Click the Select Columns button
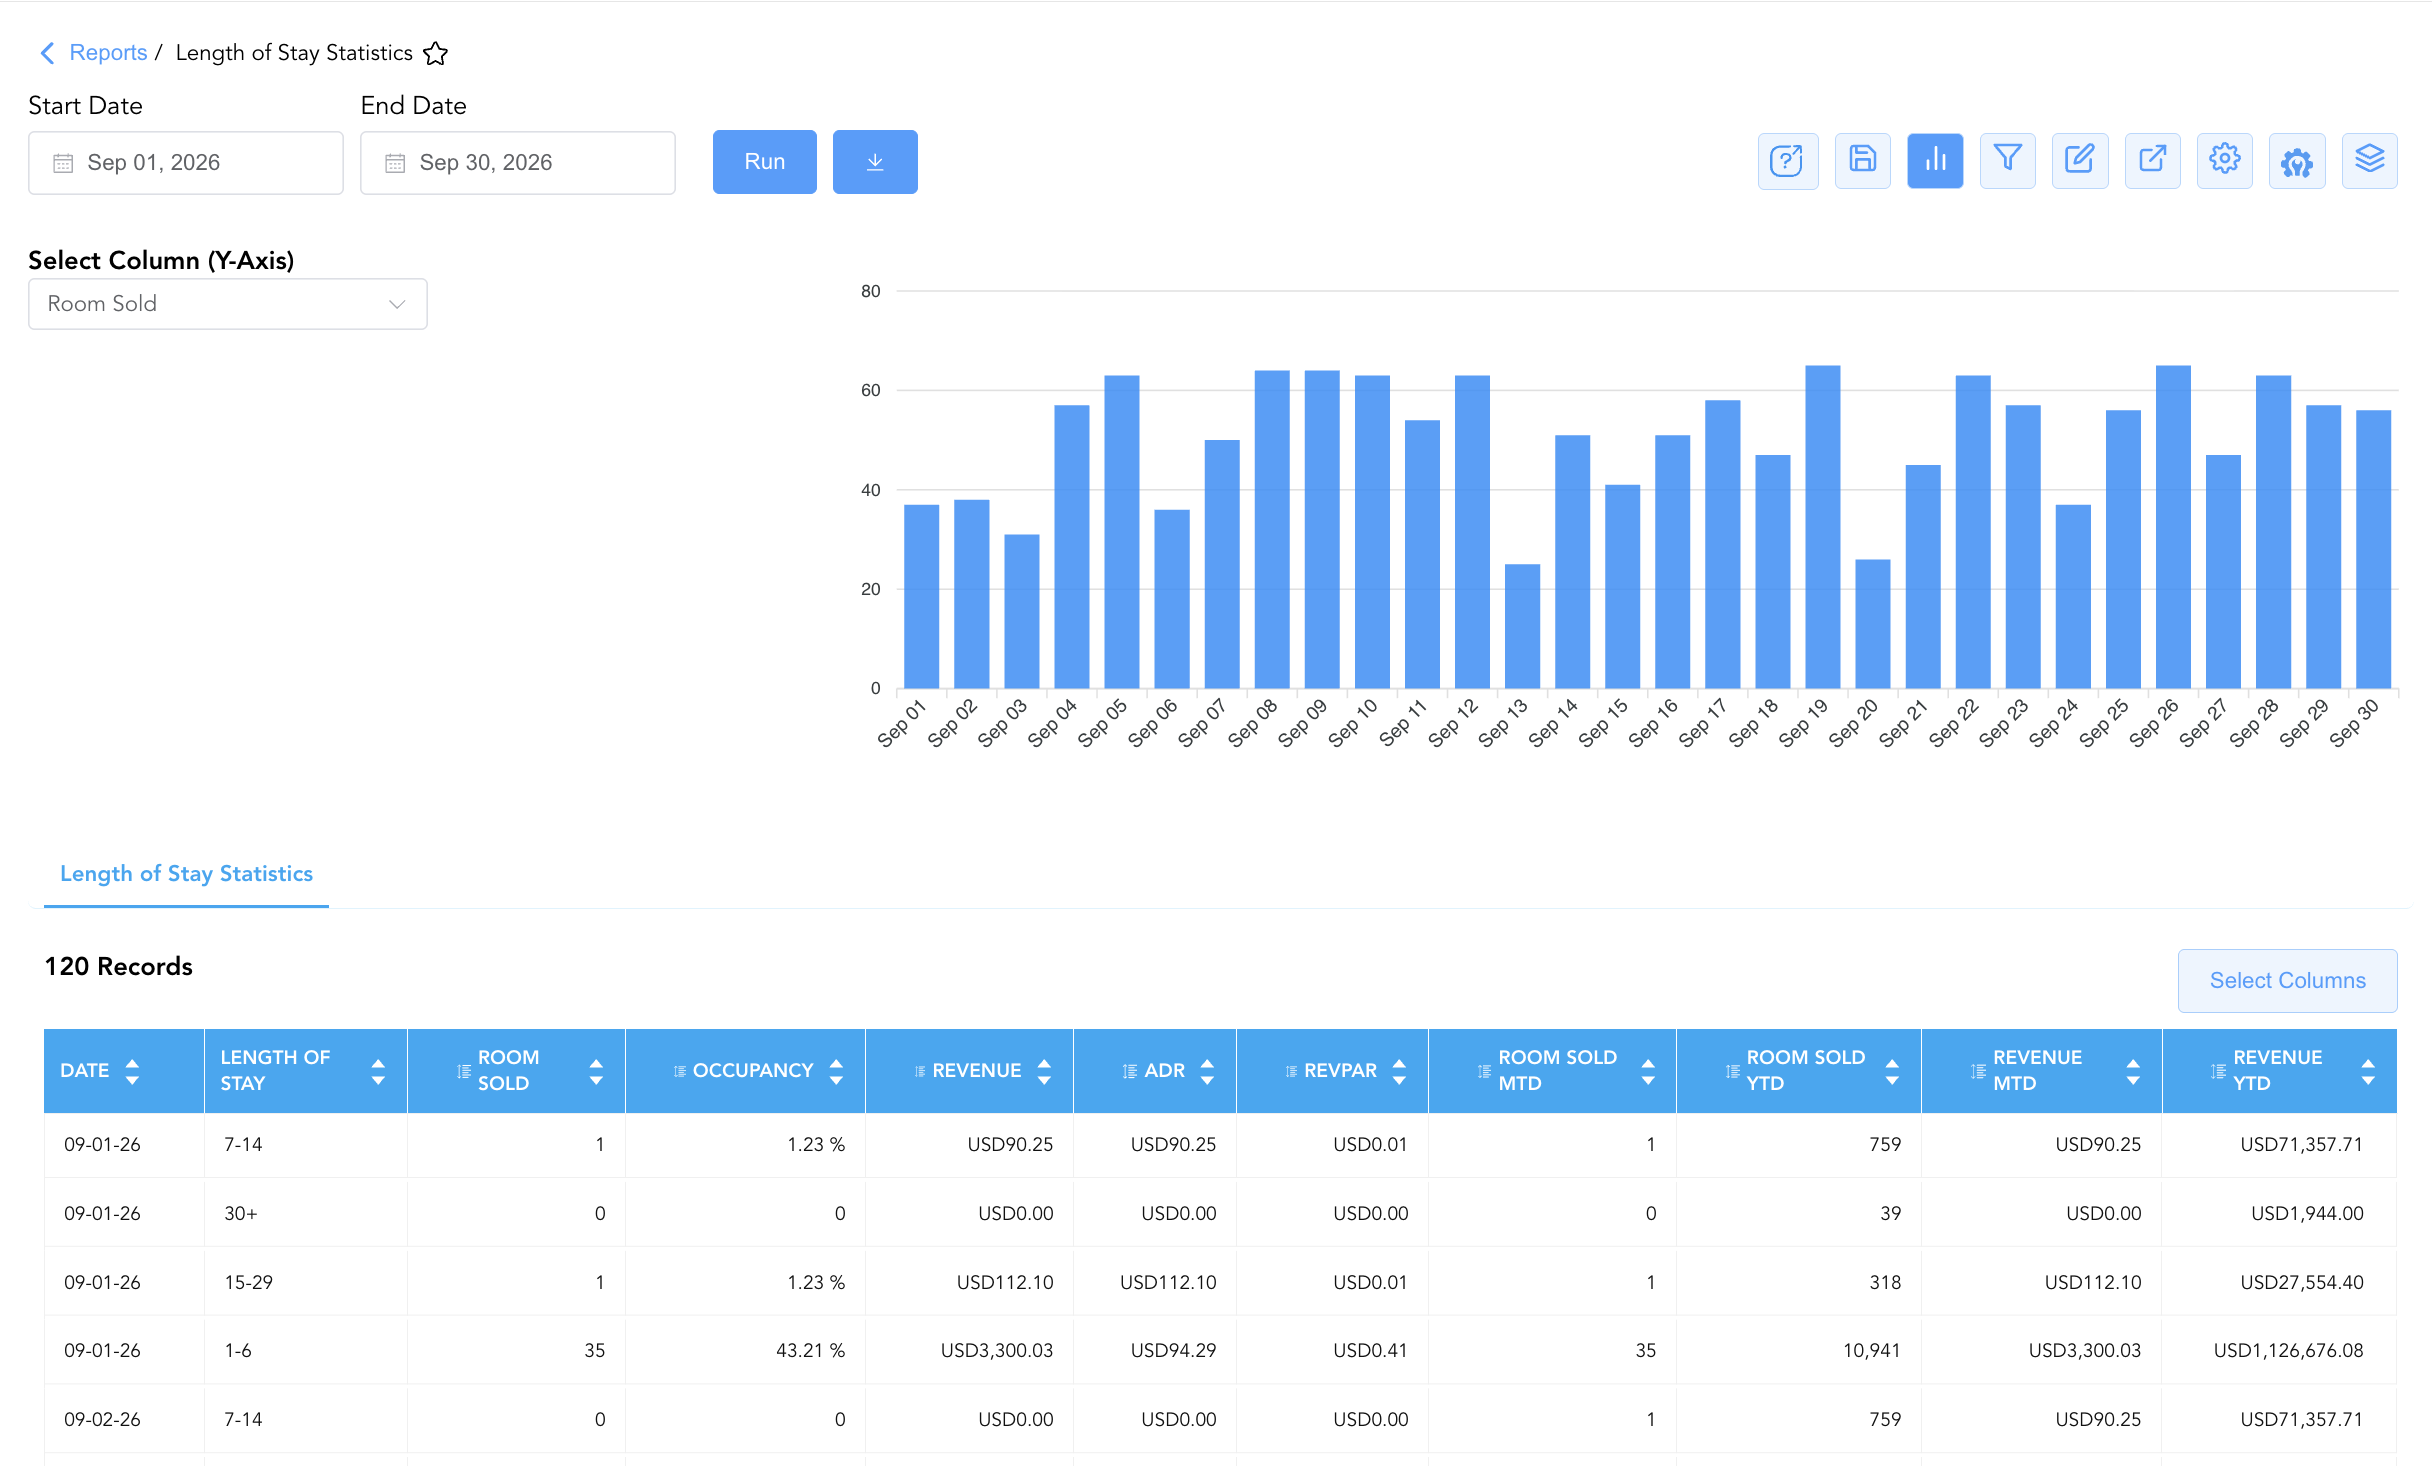 pyautogui.click(x=2288, y=981)
